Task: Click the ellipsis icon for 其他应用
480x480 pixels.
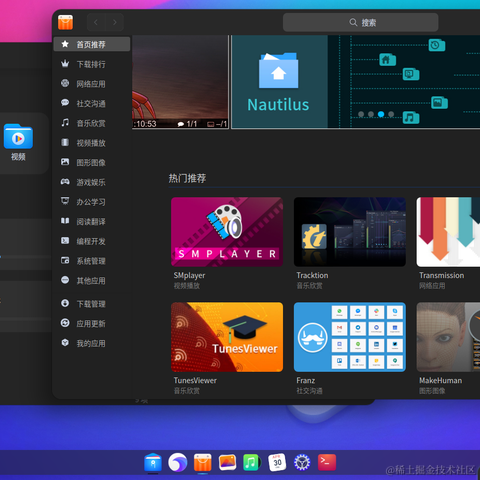Action: [65, 280]
